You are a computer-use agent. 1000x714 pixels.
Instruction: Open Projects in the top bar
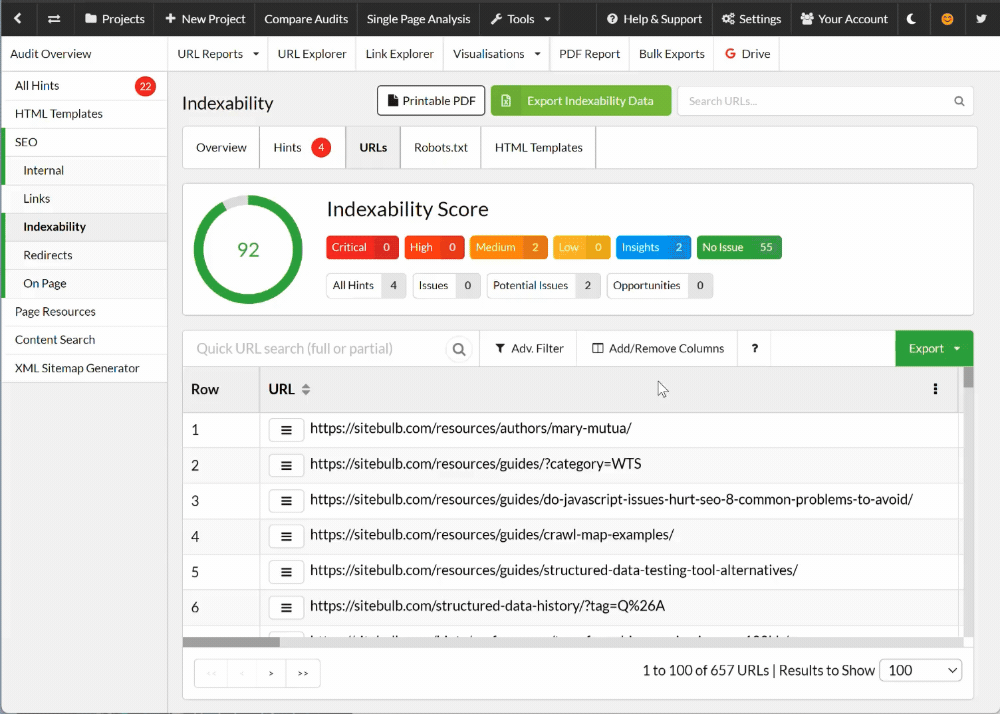click(115, 18)
